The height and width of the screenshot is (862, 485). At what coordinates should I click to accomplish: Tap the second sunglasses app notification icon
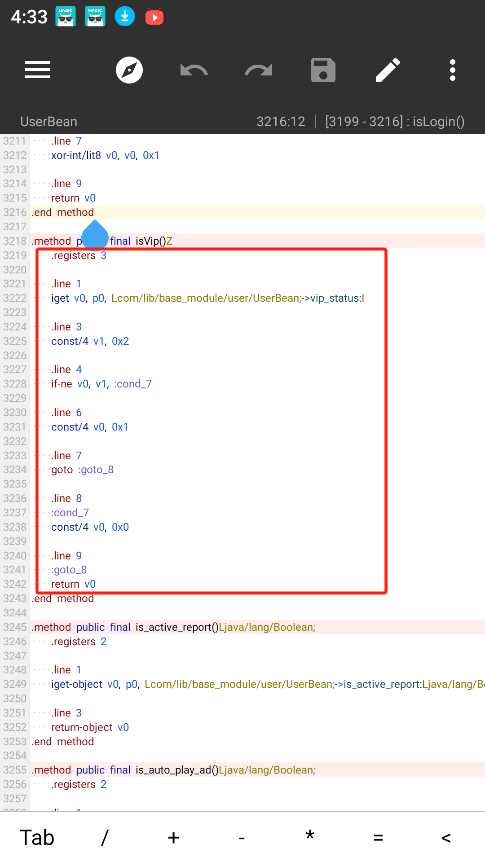pos(95,17)
